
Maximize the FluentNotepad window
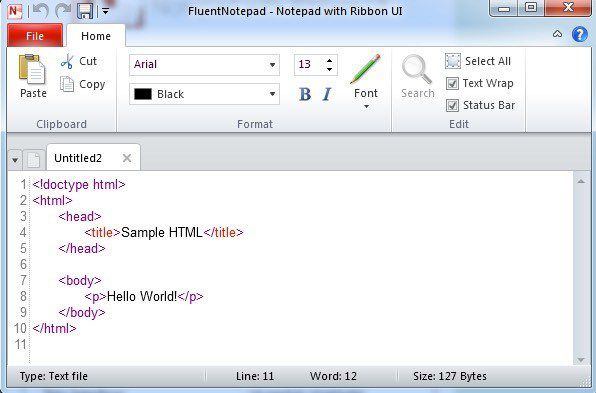coord(531,8)
